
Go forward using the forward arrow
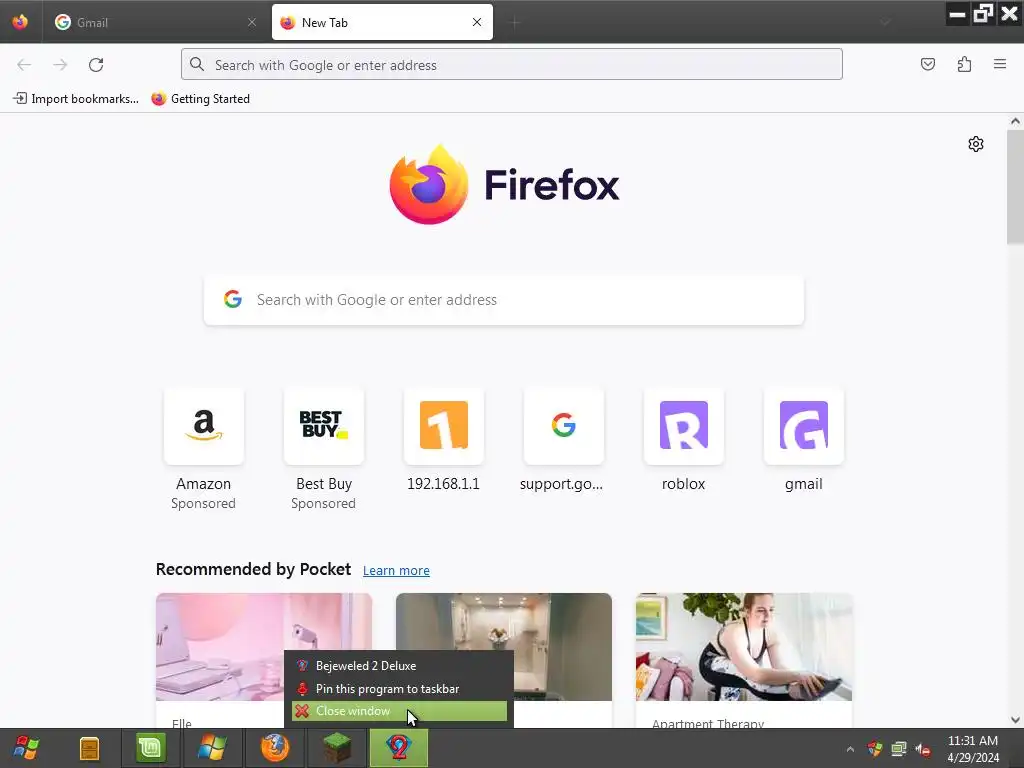(60, 65)
